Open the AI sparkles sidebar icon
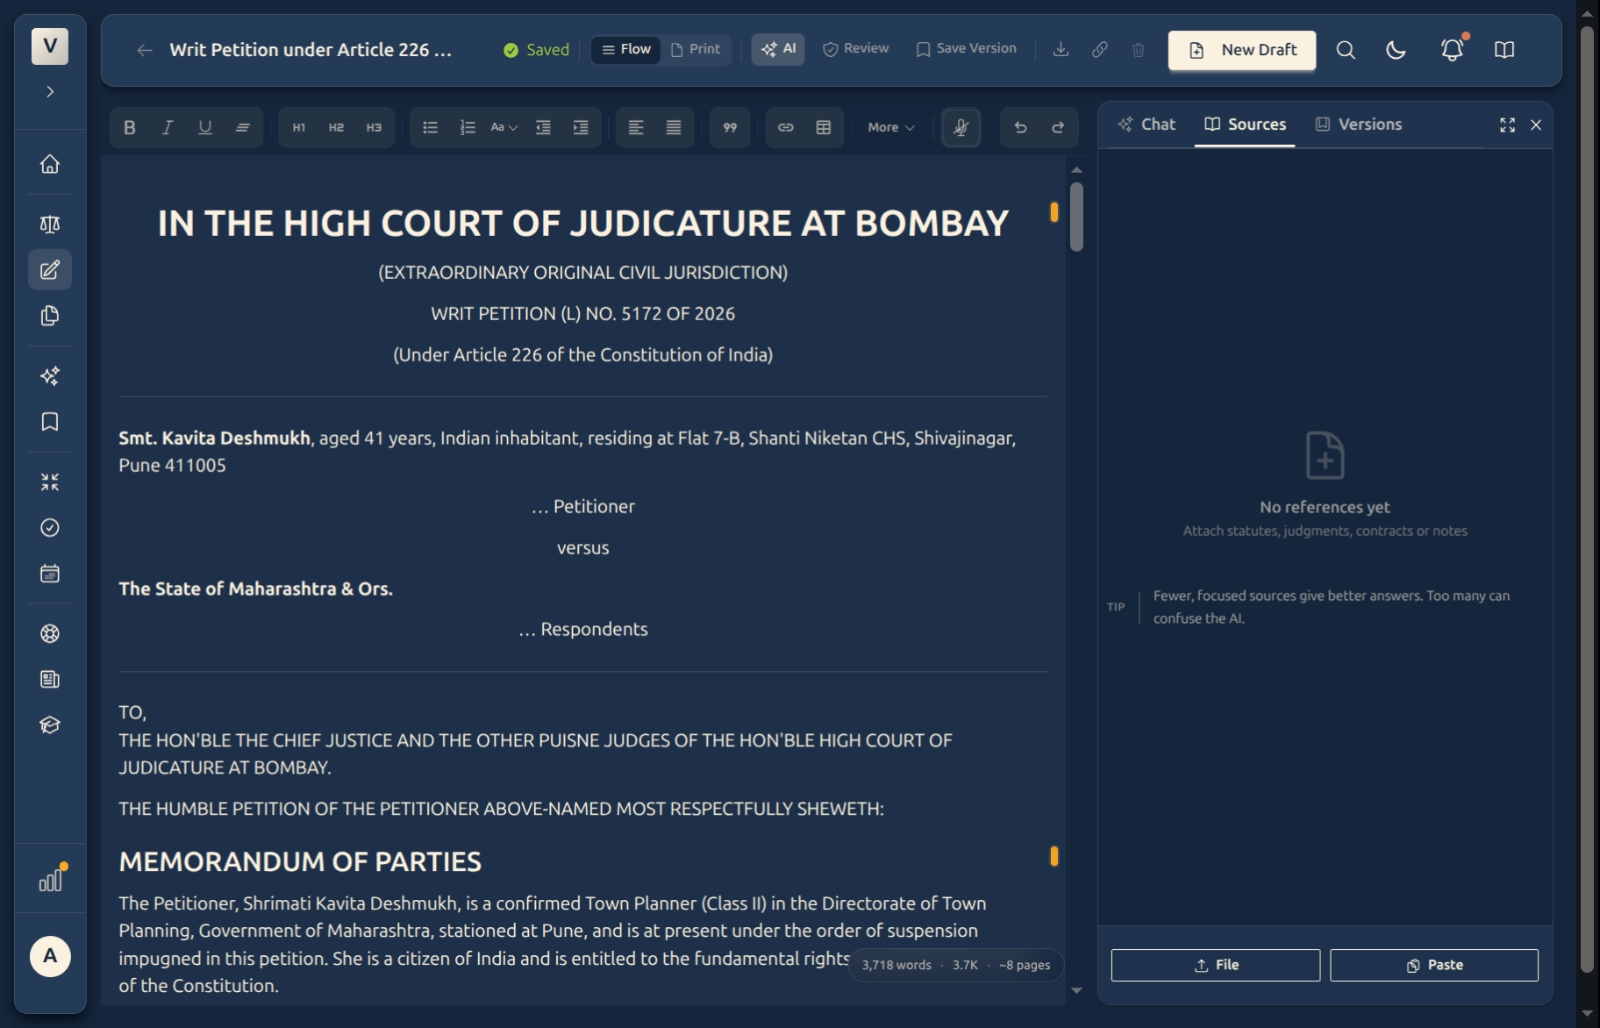This screenshot has height=1028, width=1600. tap(50, 376)
